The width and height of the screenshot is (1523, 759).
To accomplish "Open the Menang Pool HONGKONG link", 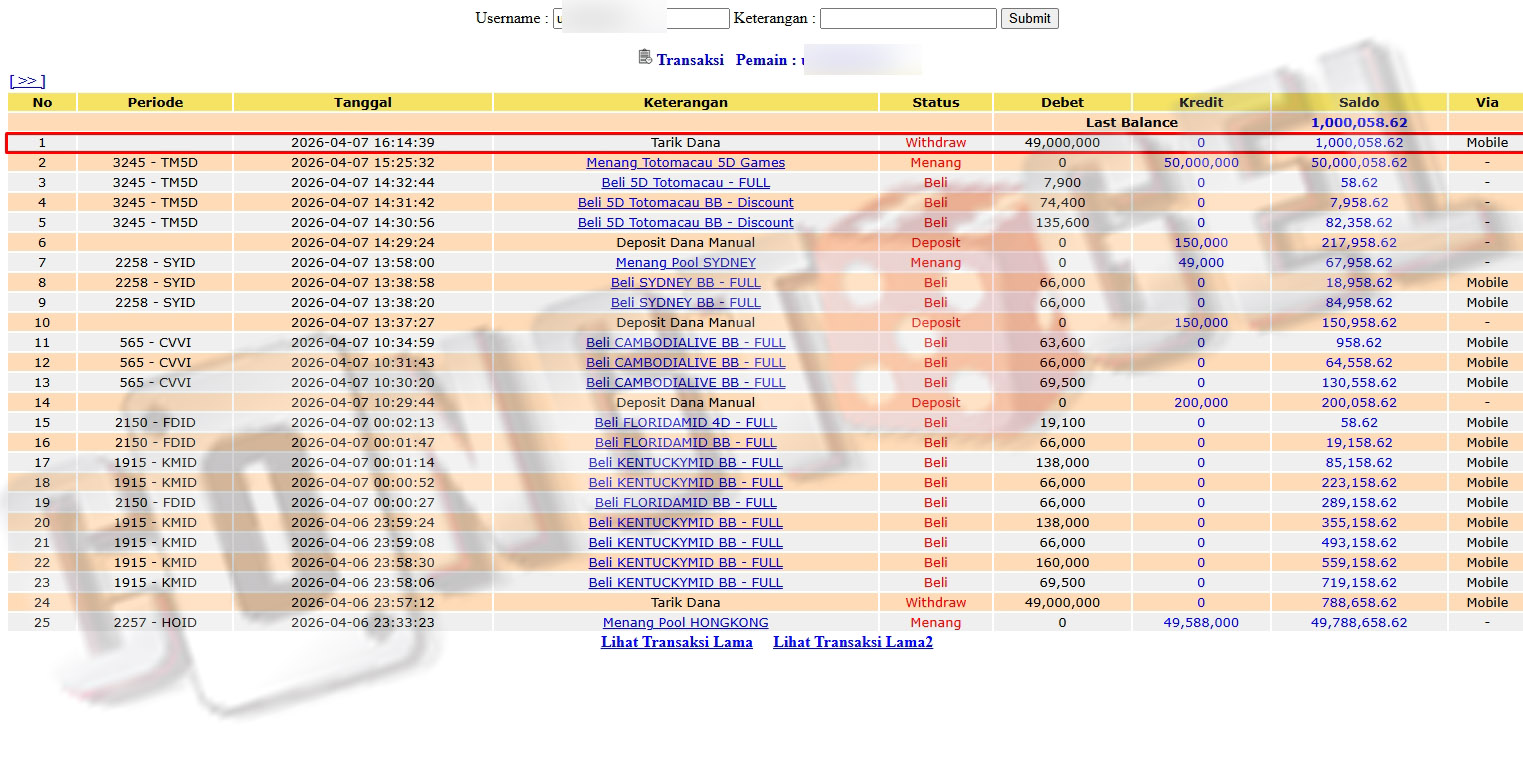I will (686, 623).
